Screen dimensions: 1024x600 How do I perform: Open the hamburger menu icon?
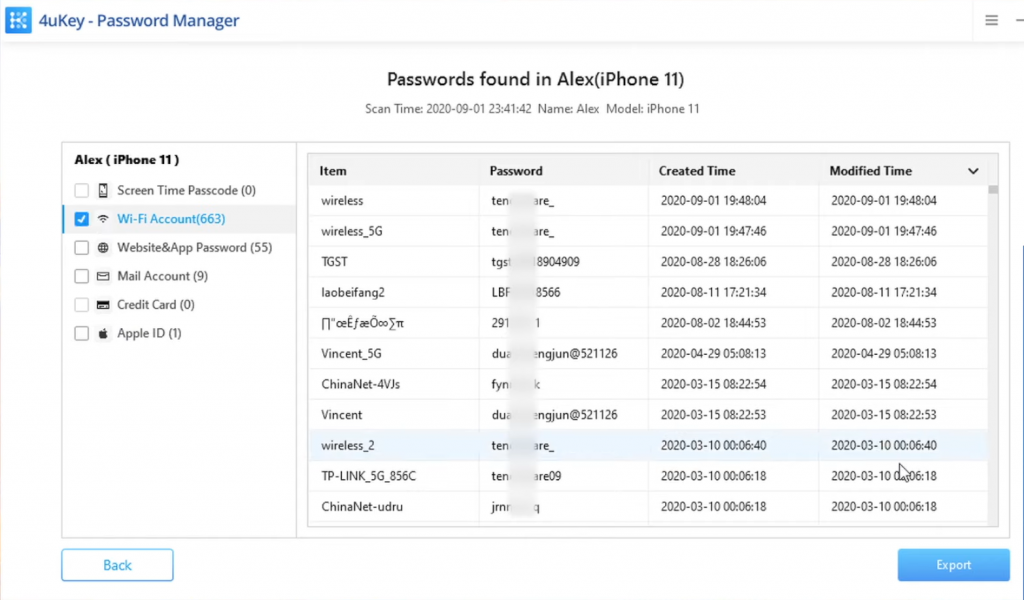click(x=991, y=20)
